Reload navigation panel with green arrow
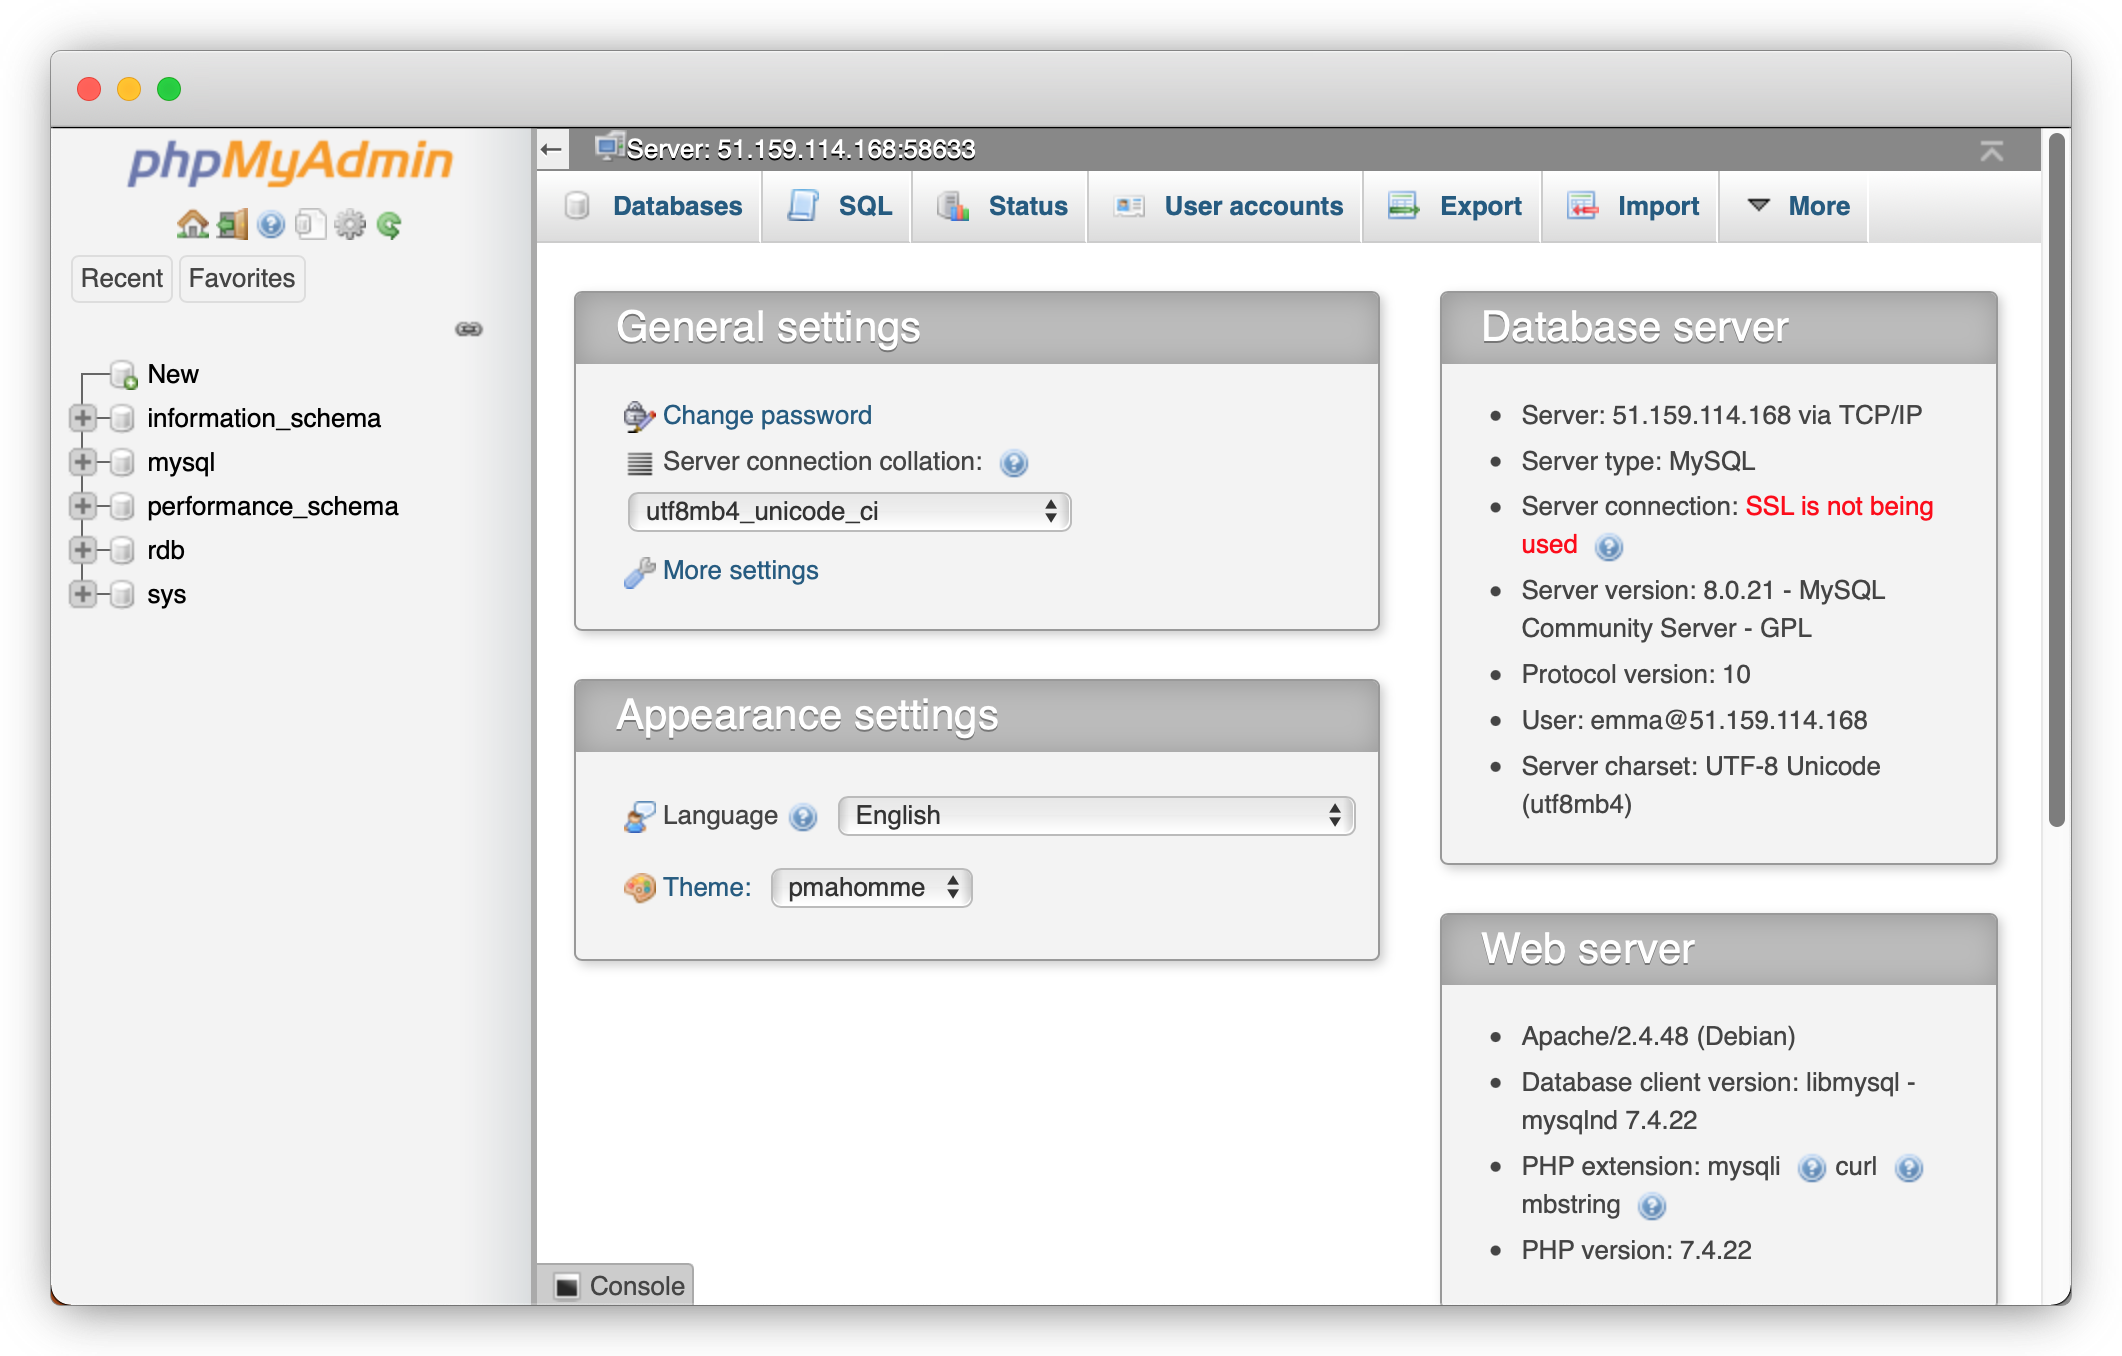Viewport: 2122px width, 1356px height. (x=389, y=224)
